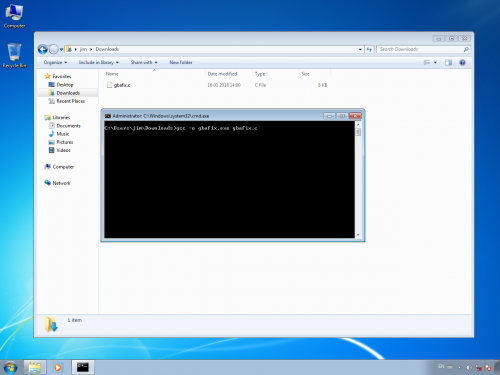Viewport: 500px width, 375px height.
Task: Open the Pictures library
Action: (x=61, y=142)
